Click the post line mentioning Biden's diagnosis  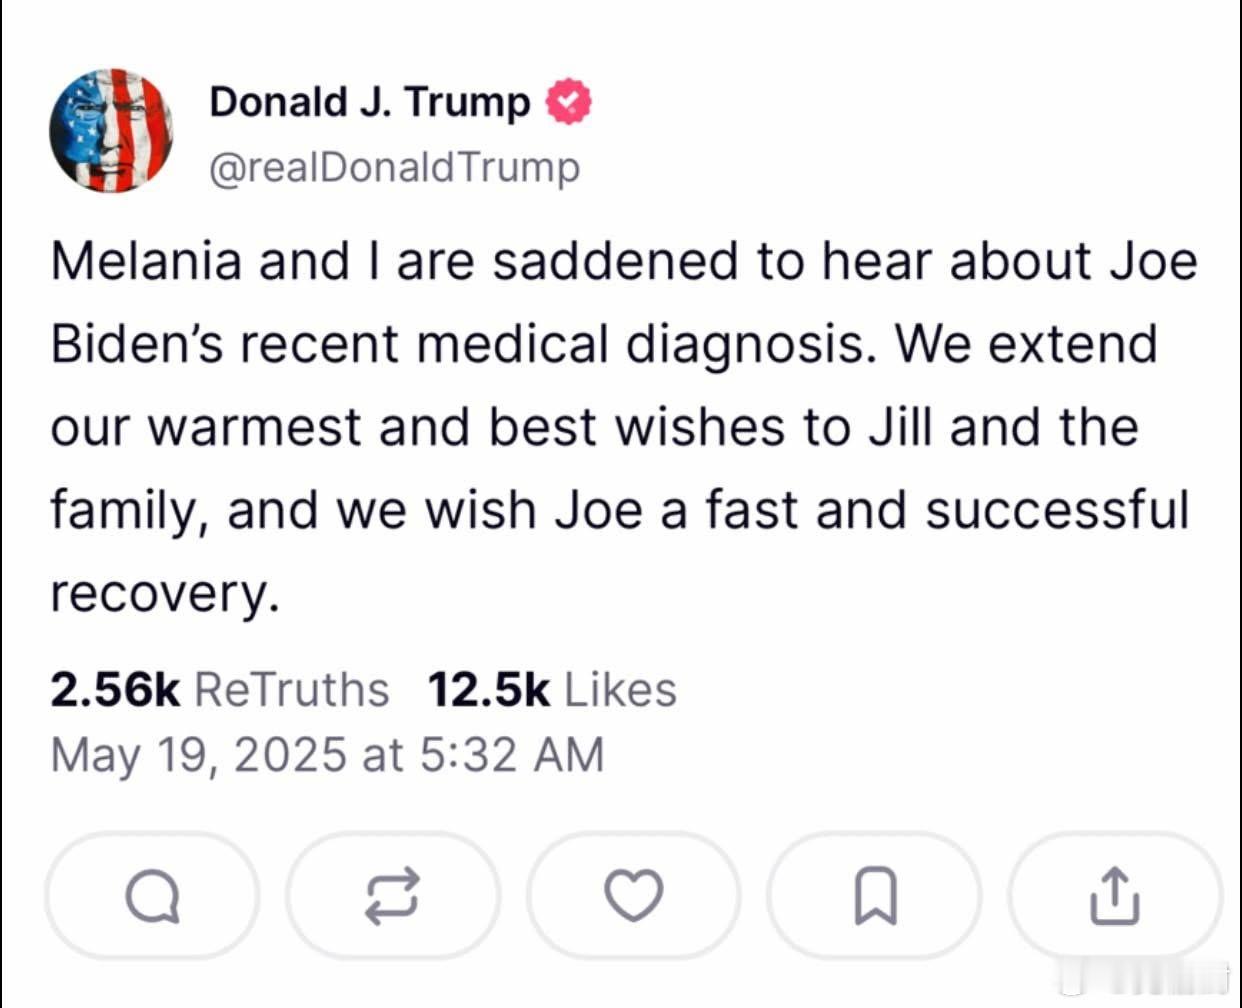pos(604,344)
